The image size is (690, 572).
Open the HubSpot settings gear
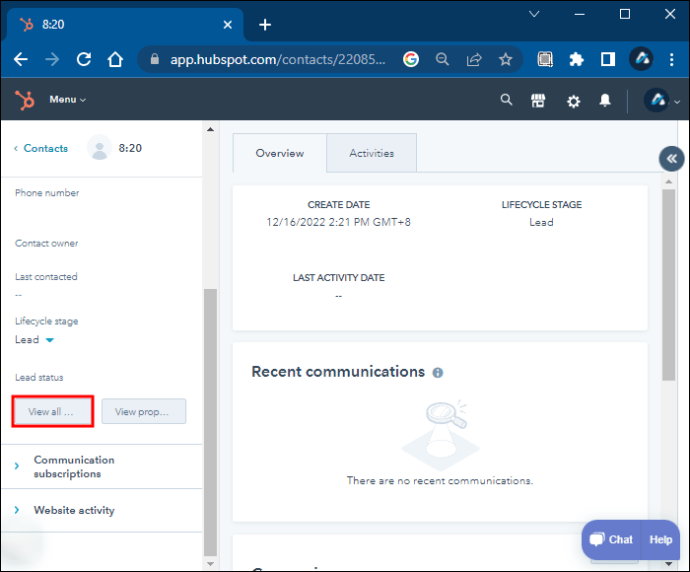[x=573, y=101]
